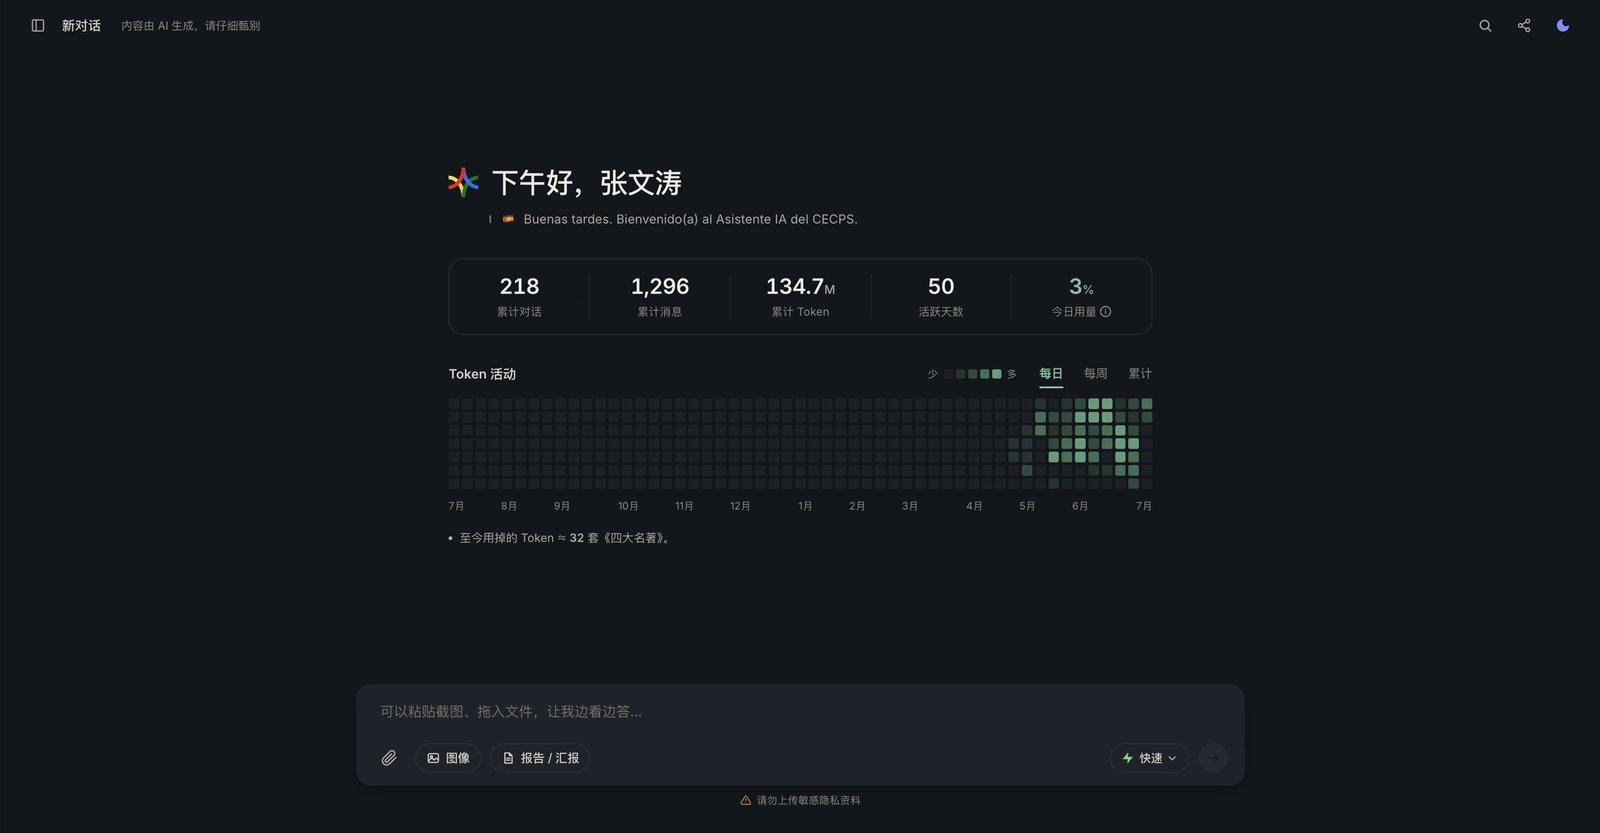Click the send arrow button
The width and height of the screenshot is (1600, 833).
(x=1213, y=758)
